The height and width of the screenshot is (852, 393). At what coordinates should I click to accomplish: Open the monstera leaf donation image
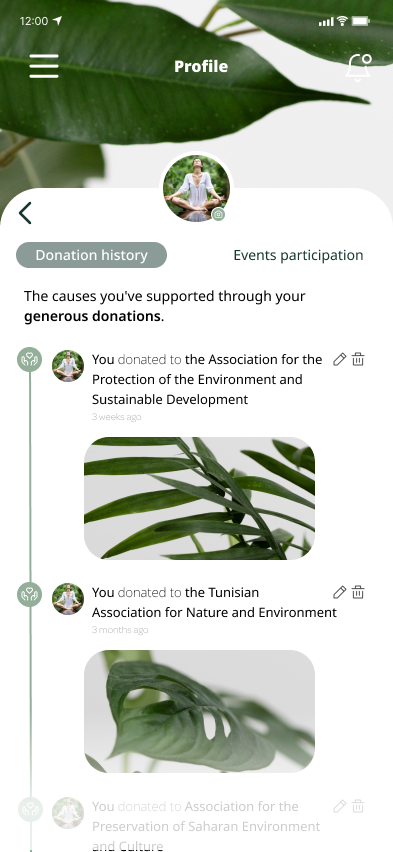coord(199,711)
